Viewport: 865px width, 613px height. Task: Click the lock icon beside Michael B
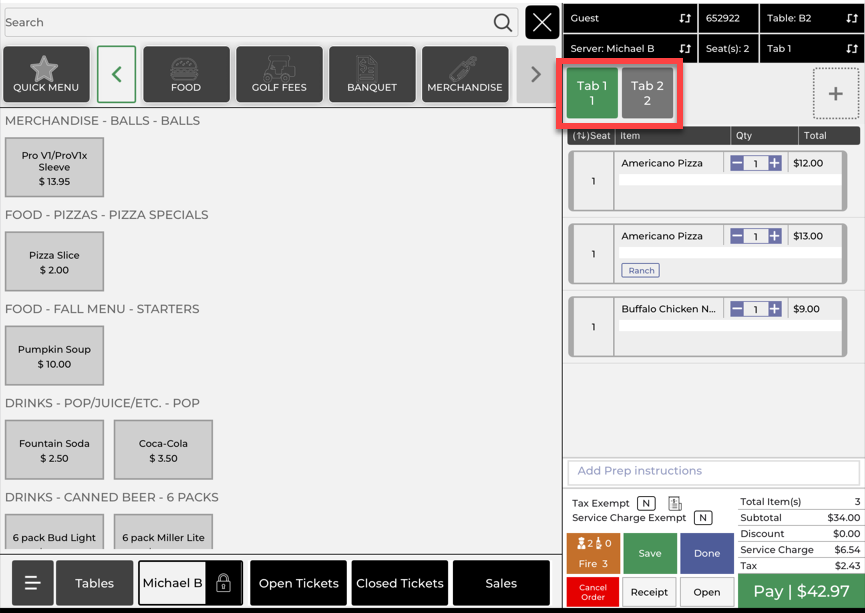coord(224,583)
